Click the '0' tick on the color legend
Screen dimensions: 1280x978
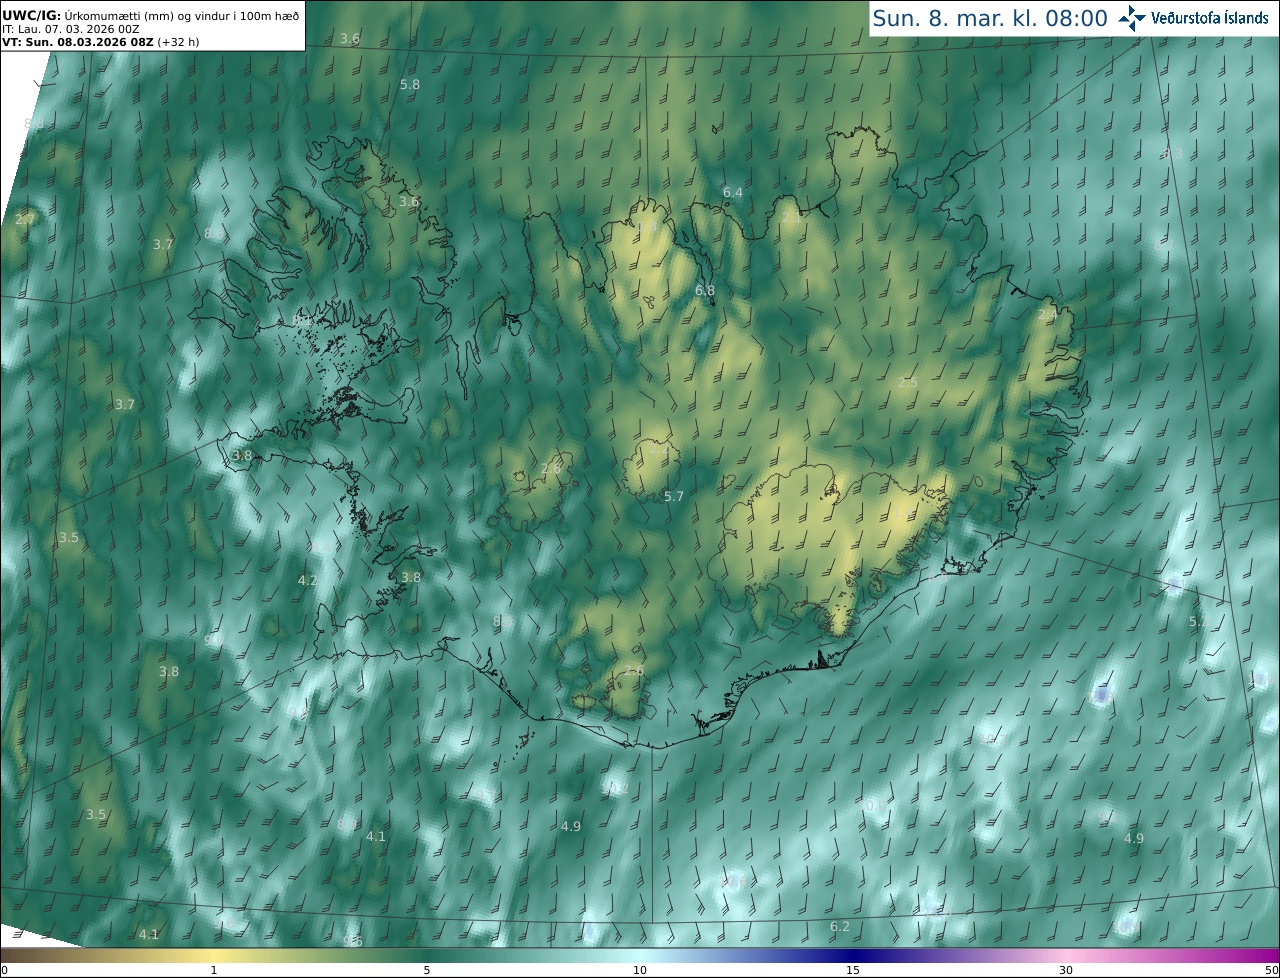coord(4,970)
